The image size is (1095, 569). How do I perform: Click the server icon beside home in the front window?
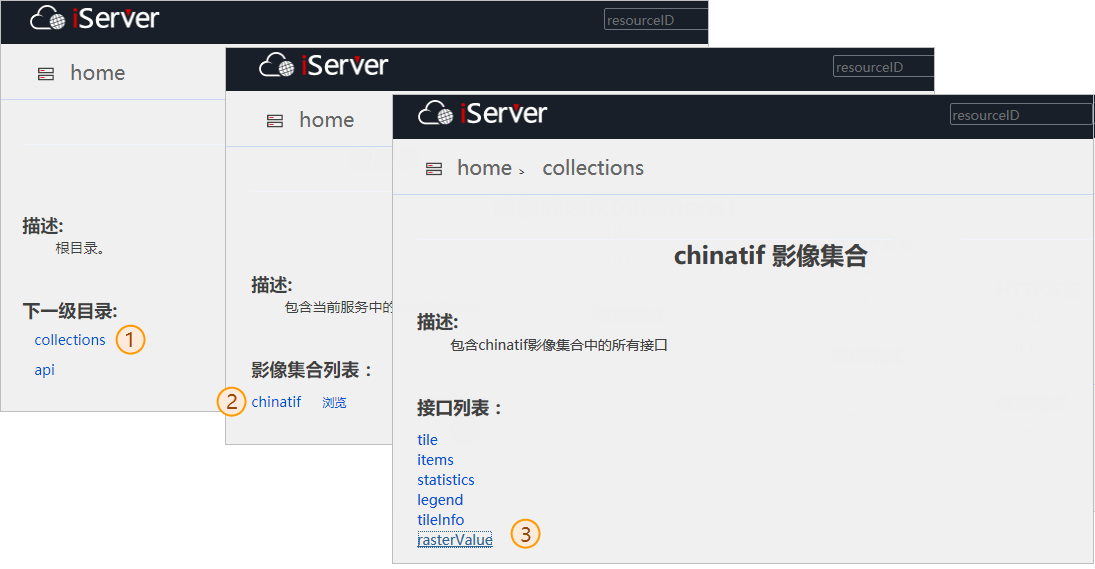pyautogui.click(x=434, y=169)
